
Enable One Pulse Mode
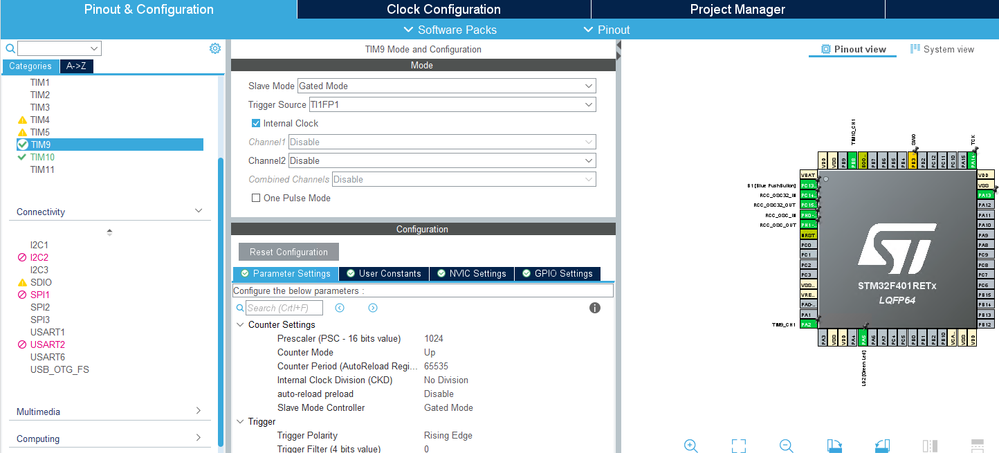[256, 198]
